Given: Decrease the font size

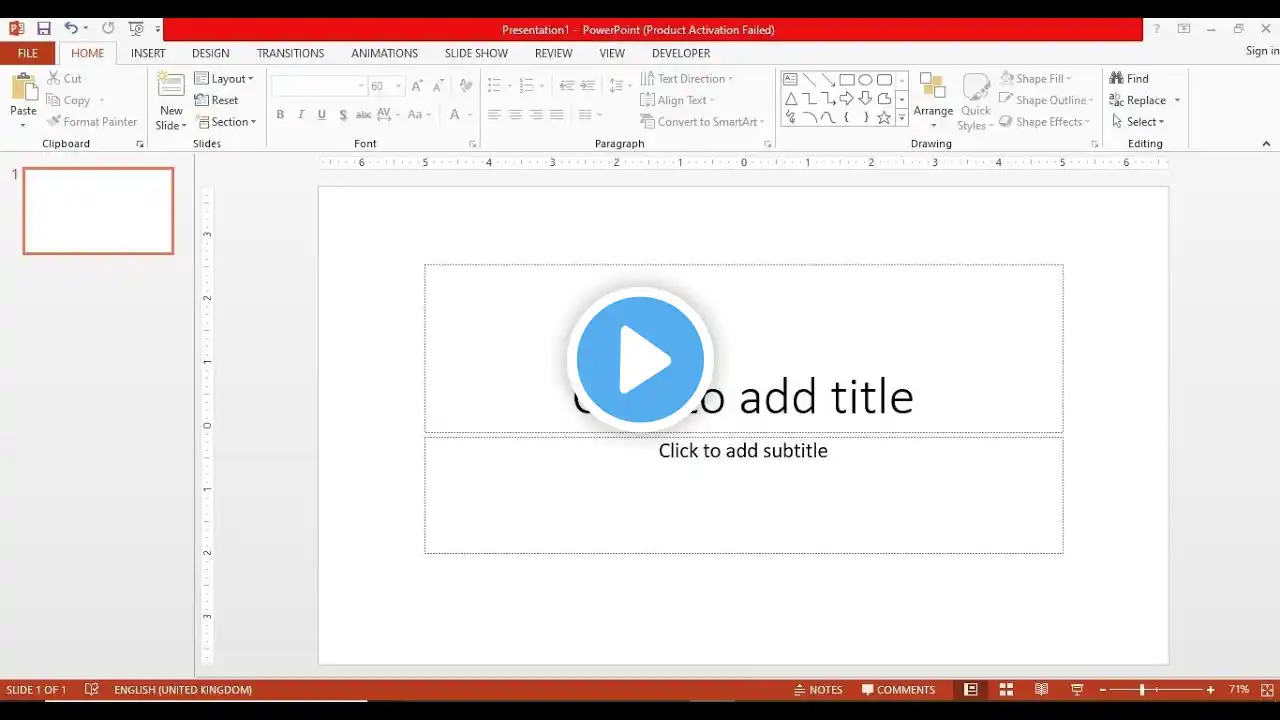Looking at the screenshot, I should pyautogui.click(x=440, y=87).
